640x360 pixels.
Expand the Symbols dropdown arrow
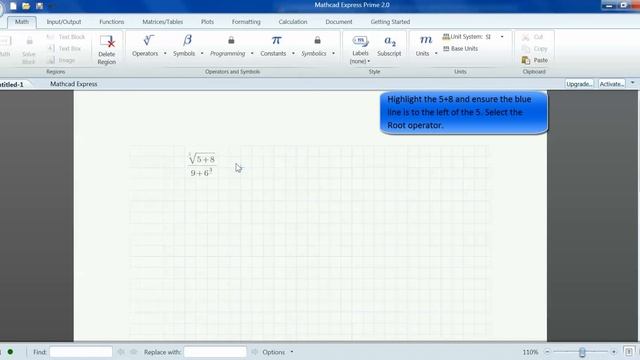(202, 53)
